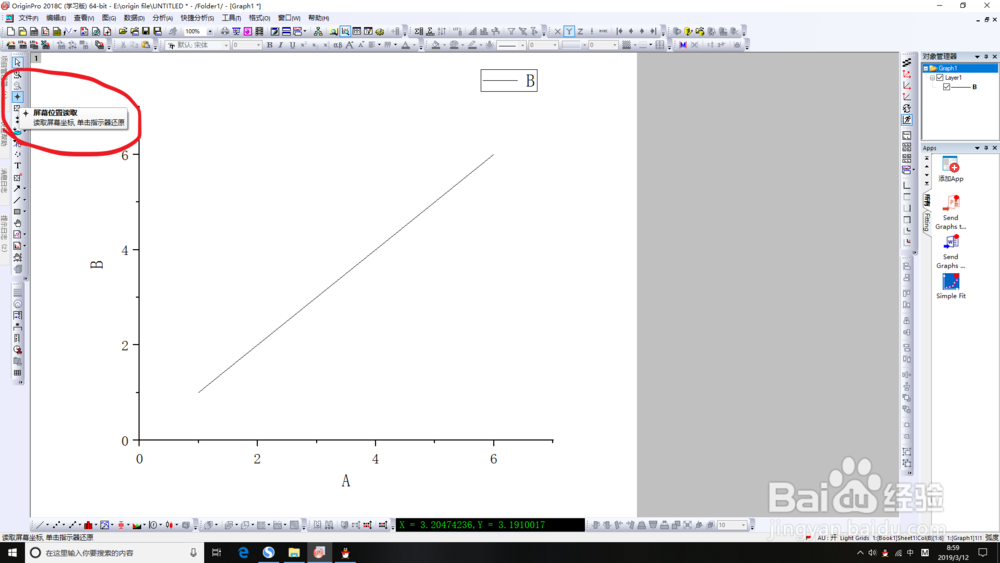
Task: Select the Pointer tool in the tools toolbar
Action: [17, 62]
